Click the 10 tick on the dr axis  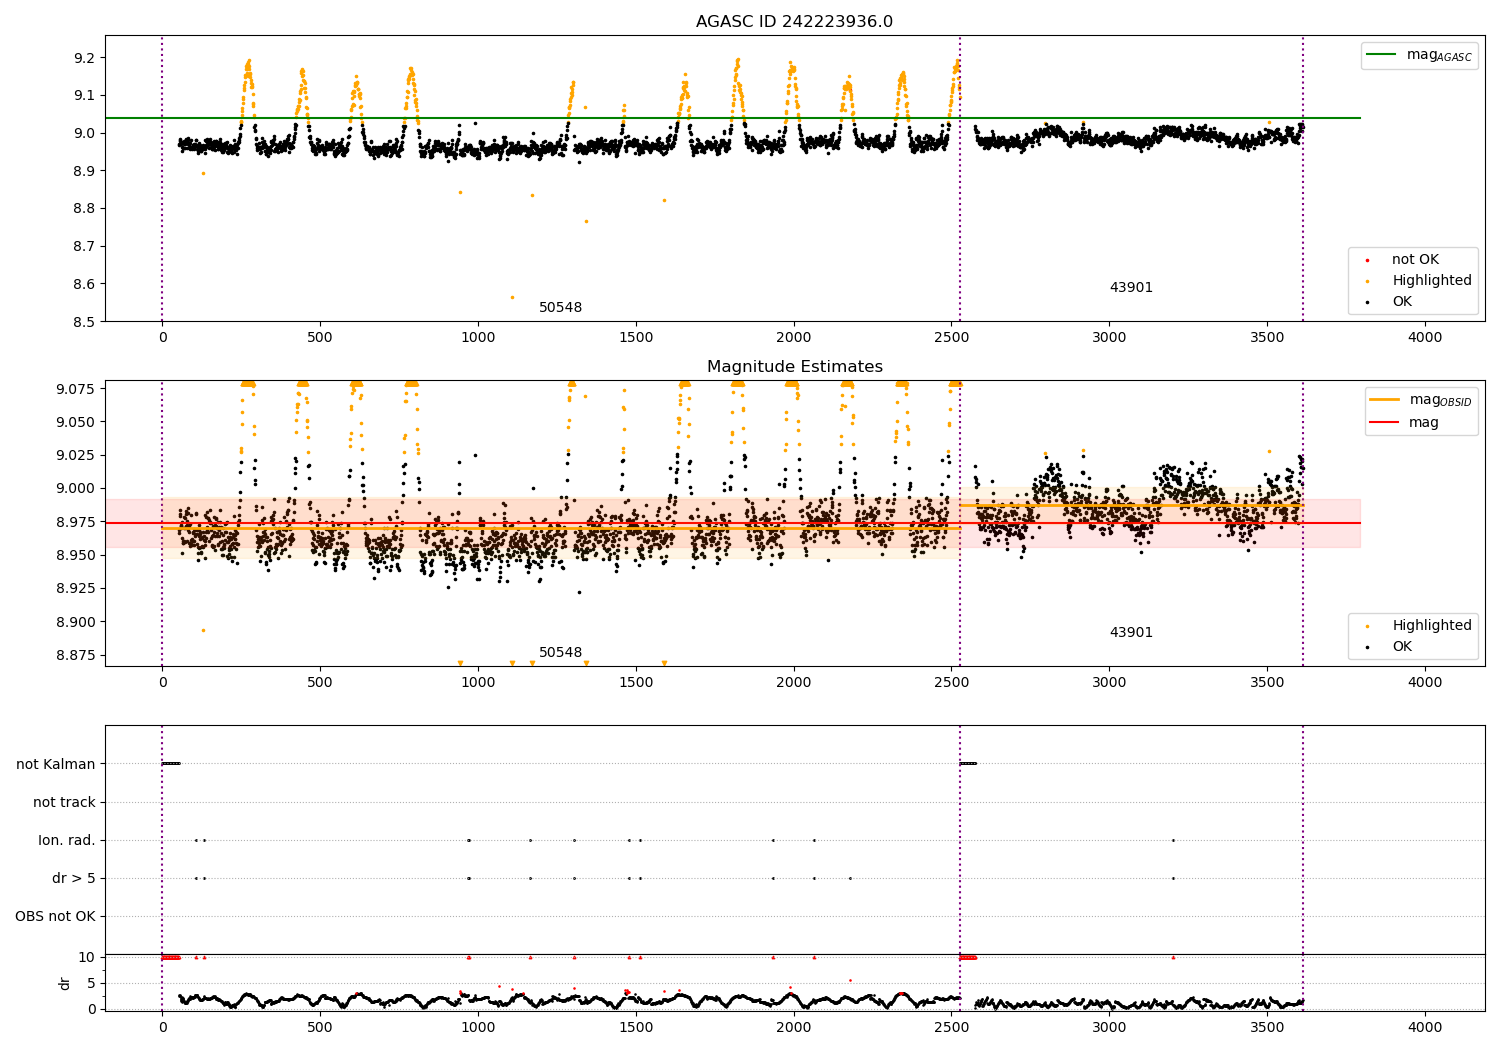87,957
